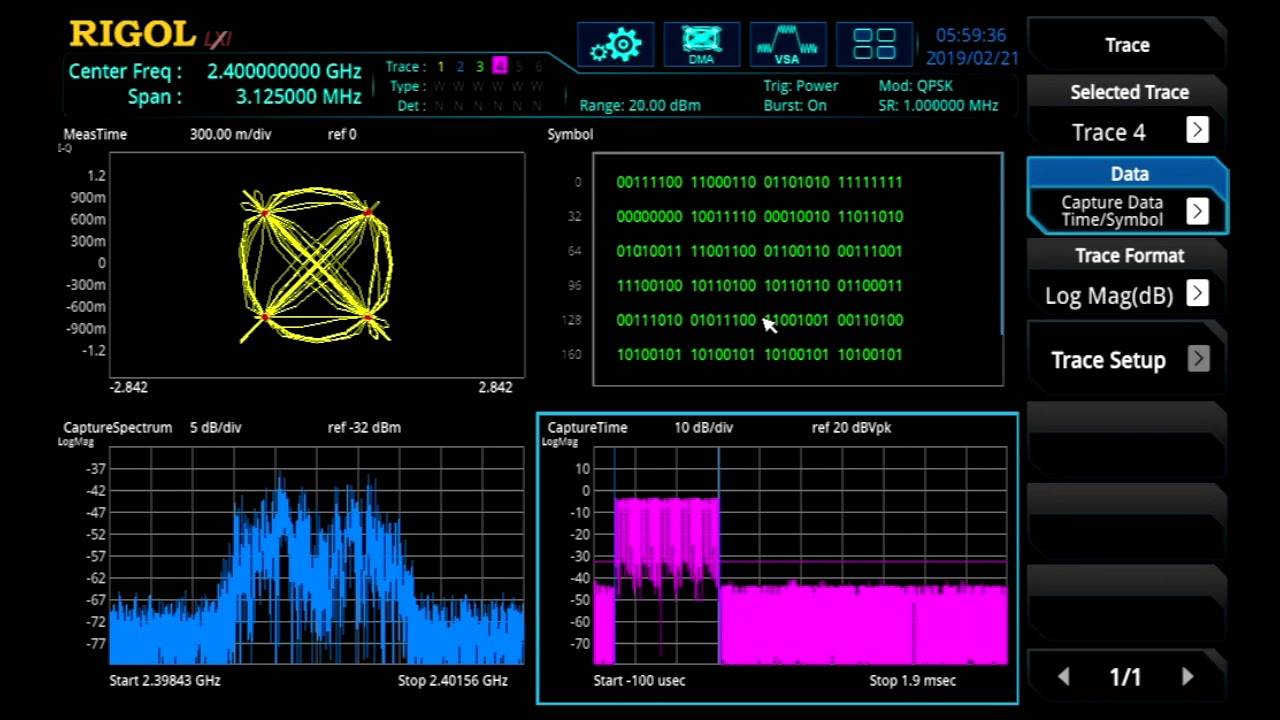The width and height of the screenshot is (1280, 720).
Task: Open the Trace Setup menu item
Action: [1127, 359]
